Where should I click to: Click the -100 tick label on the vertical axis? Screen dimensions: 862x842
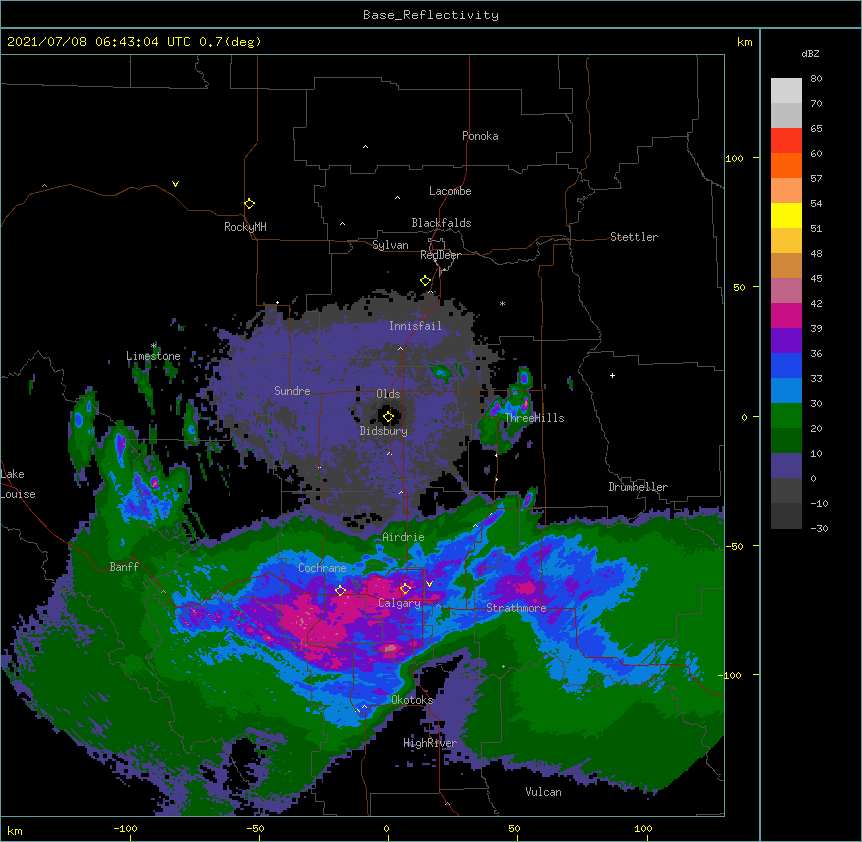pos(732,675)
